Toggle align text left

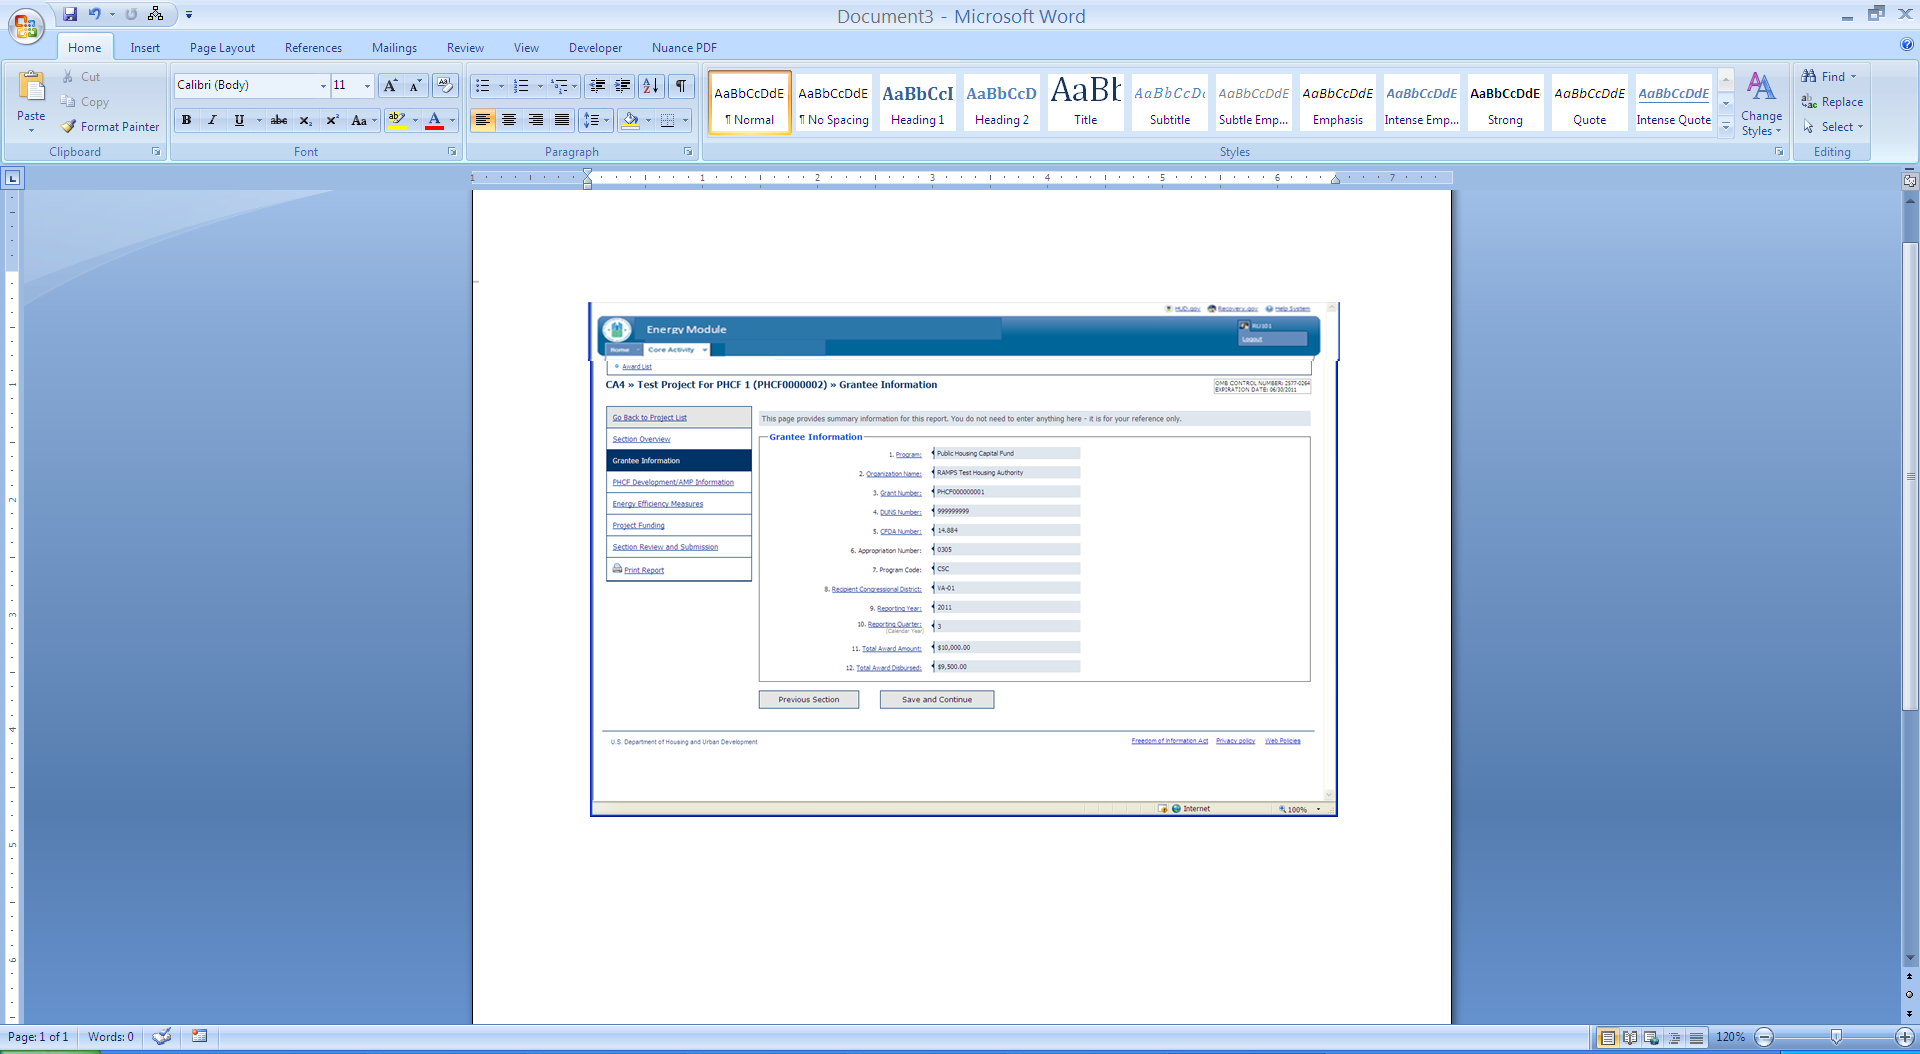click(x=483, y=120)
